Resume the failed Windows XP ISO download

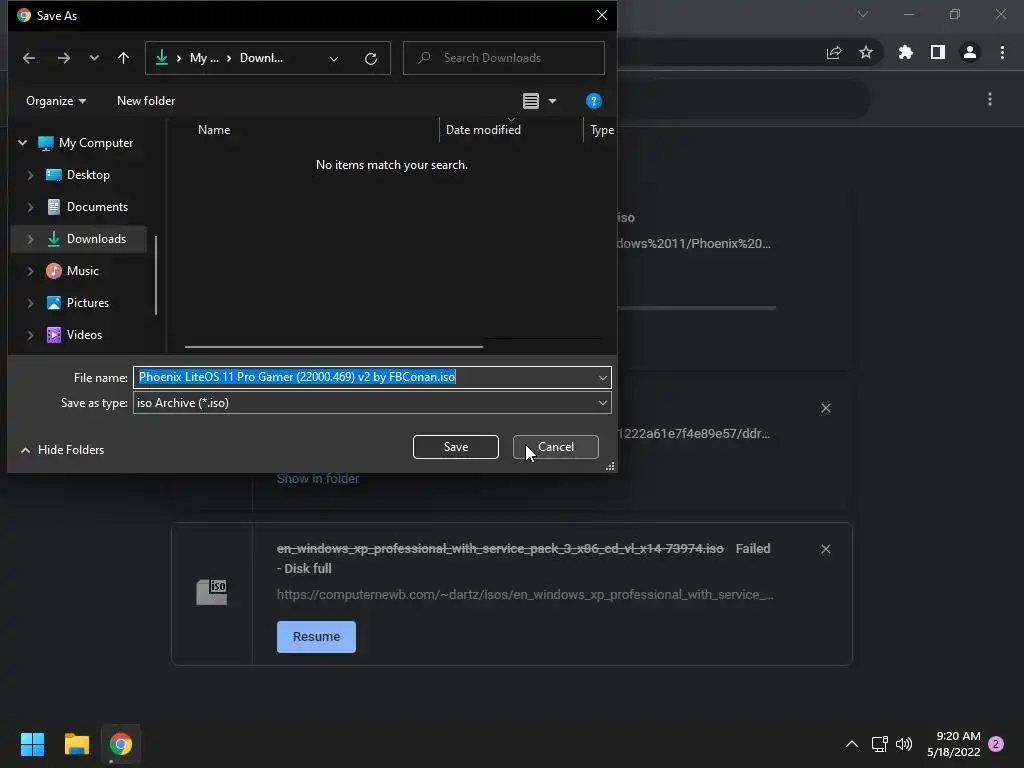point(316,637)
